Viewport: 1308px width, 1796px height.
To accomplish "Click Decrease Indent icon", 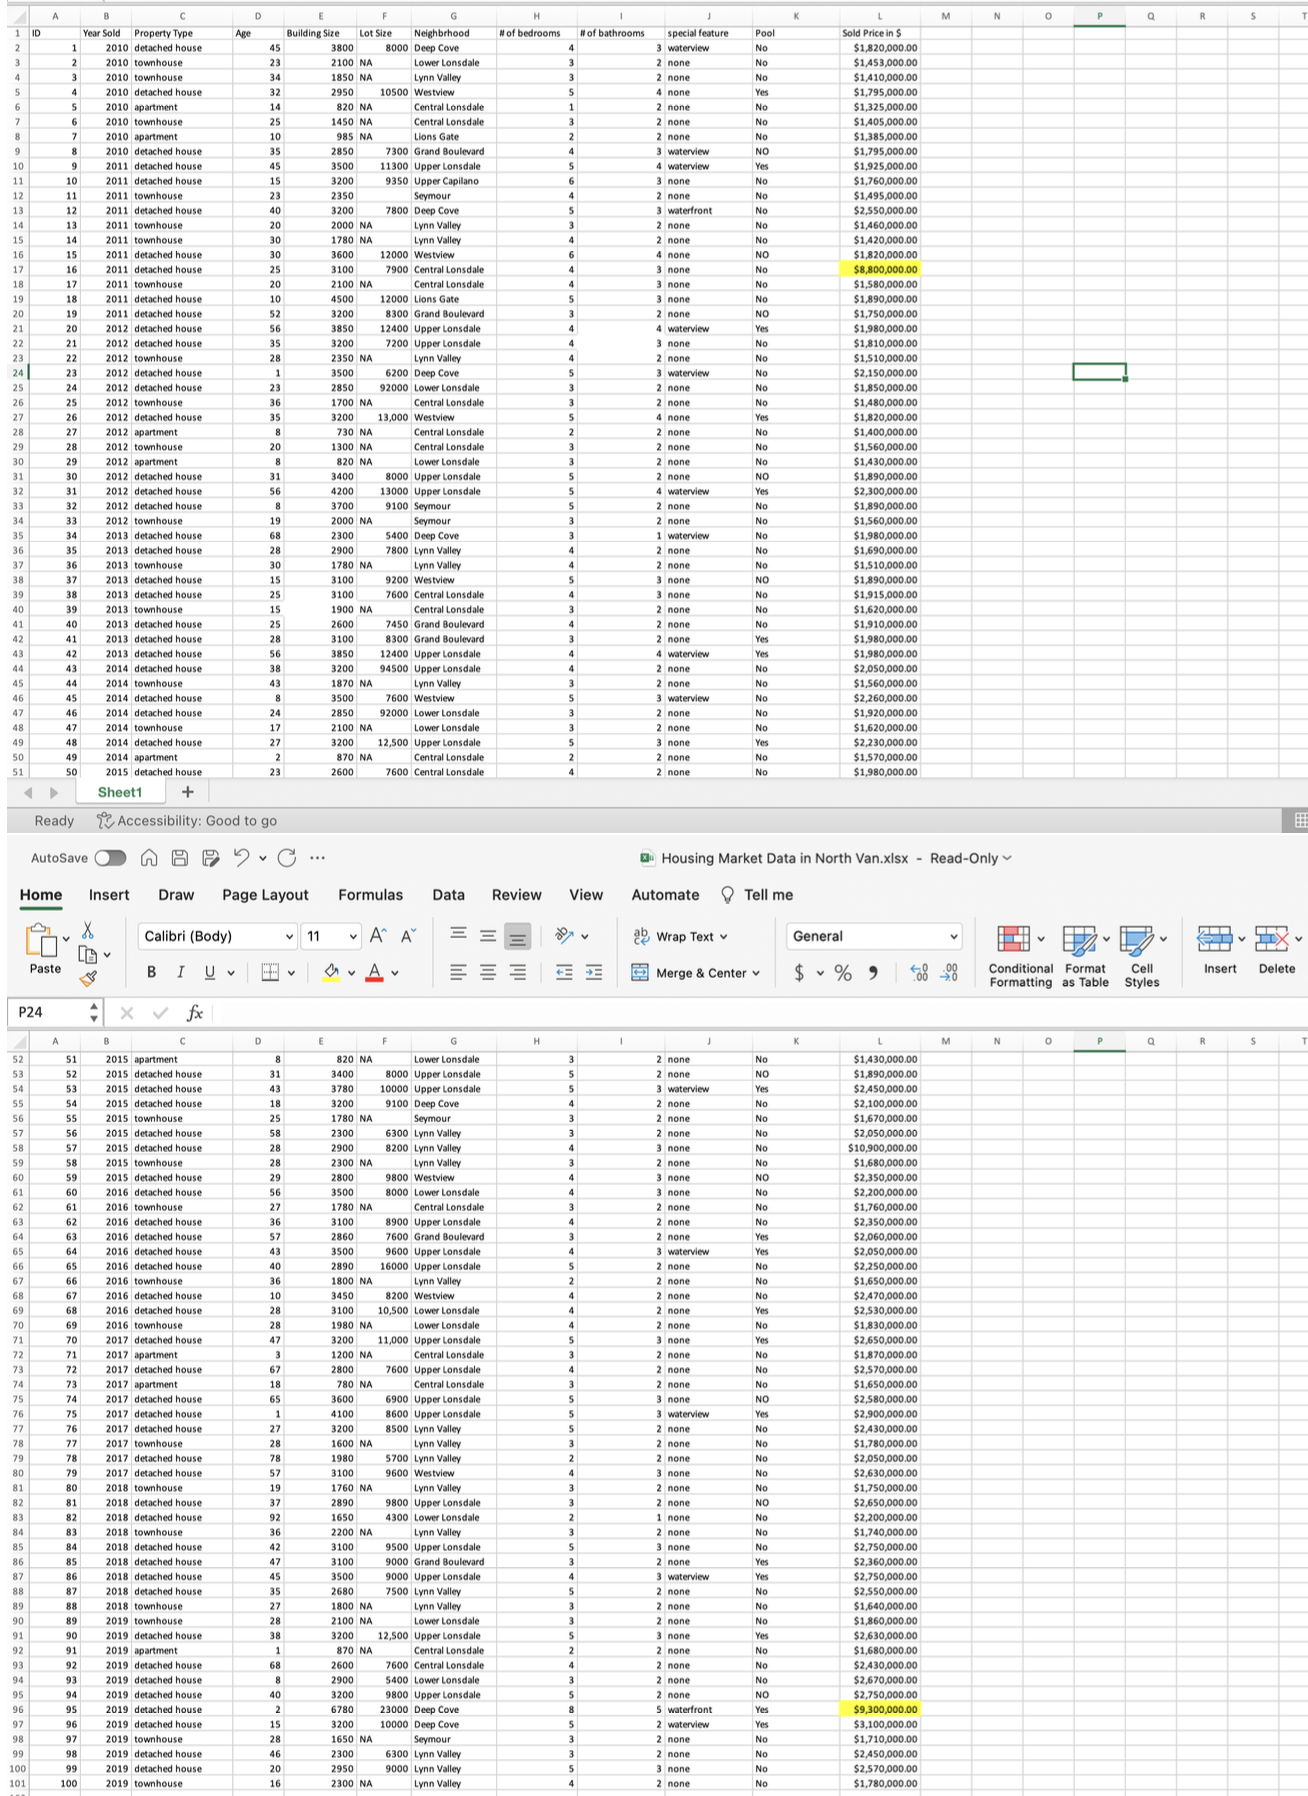I will [x=564, y=972].
